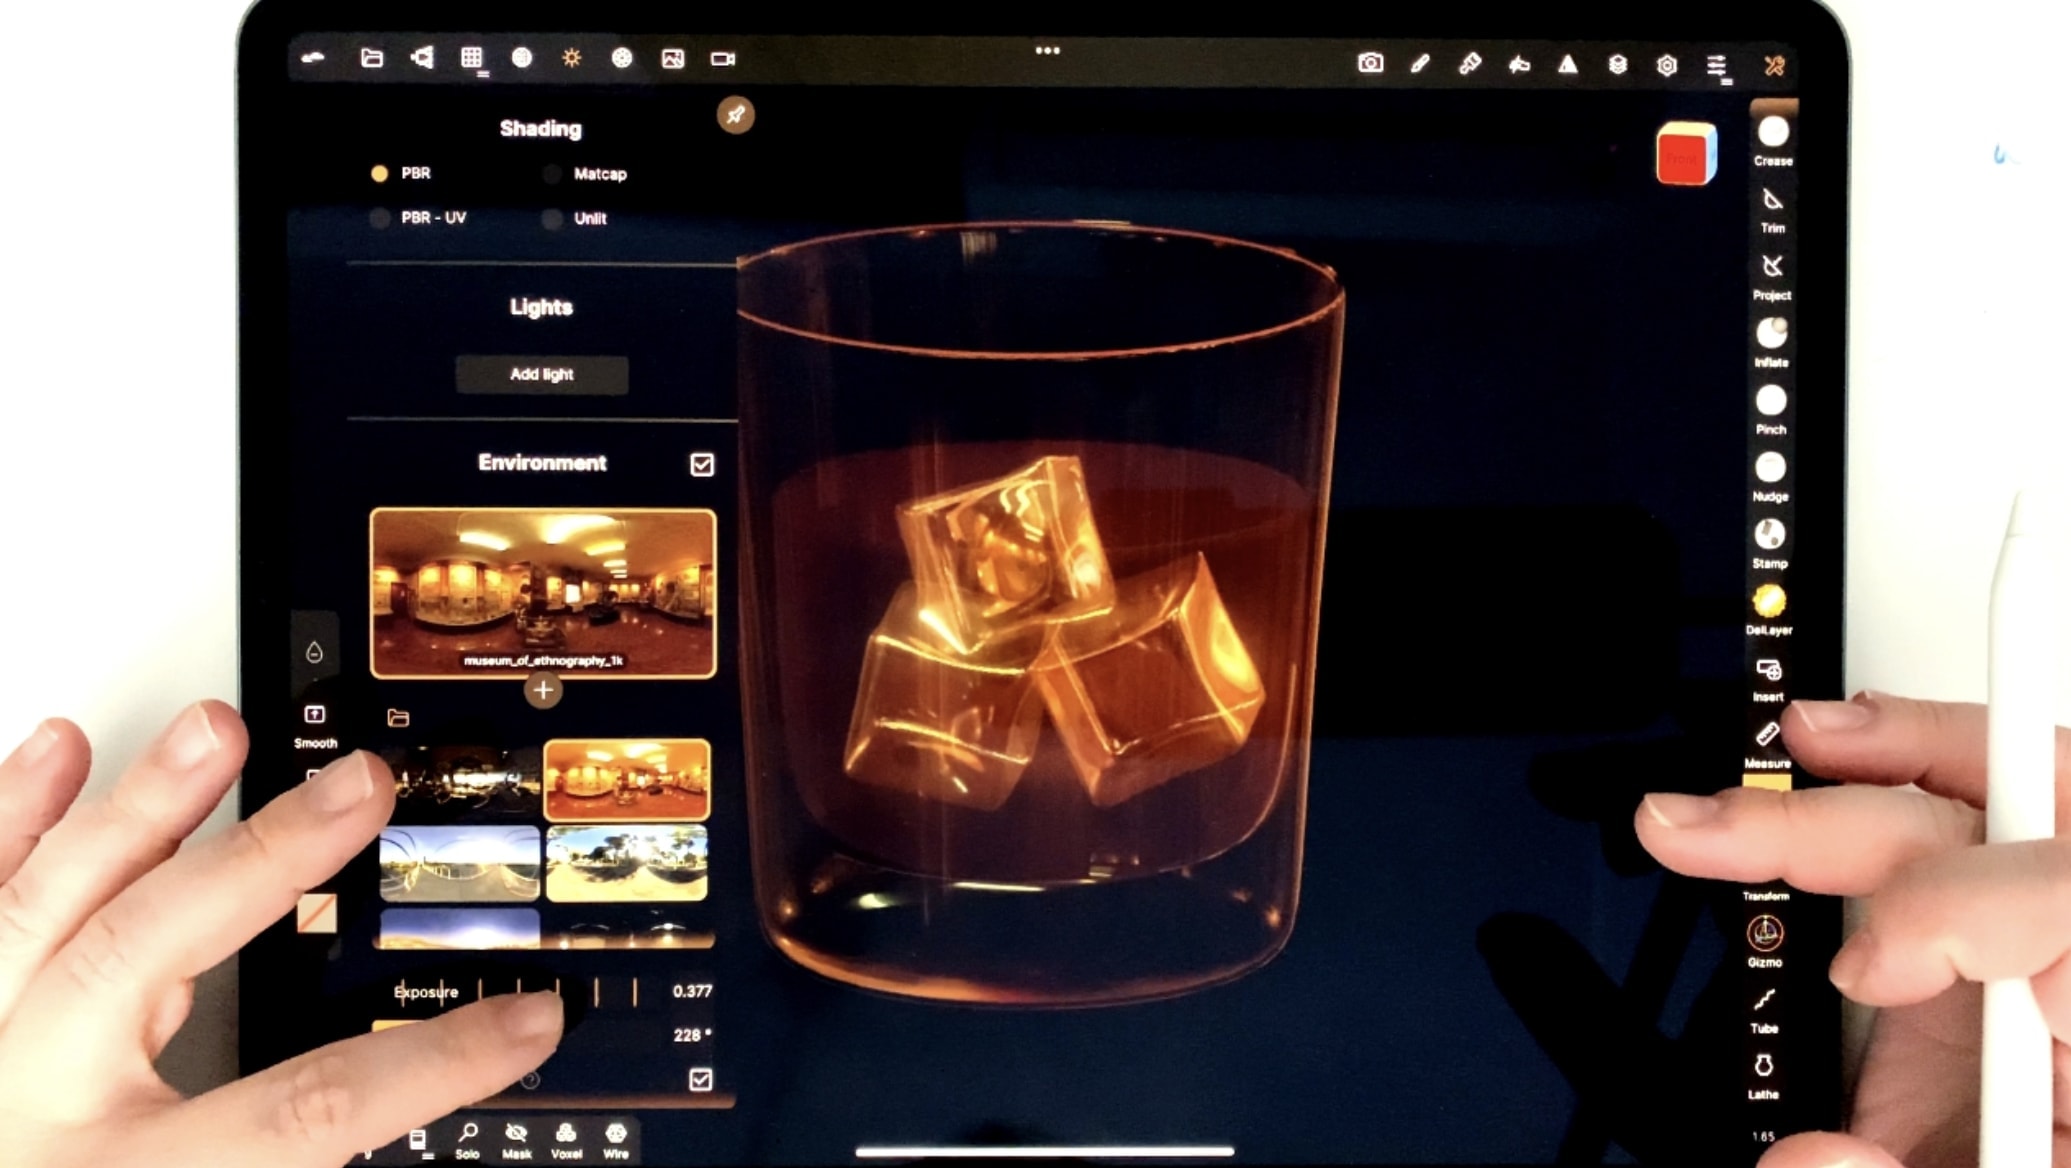Screen dimensions: 2071x1168
Task: Open the Measure tool
Action: (1767, 736)
